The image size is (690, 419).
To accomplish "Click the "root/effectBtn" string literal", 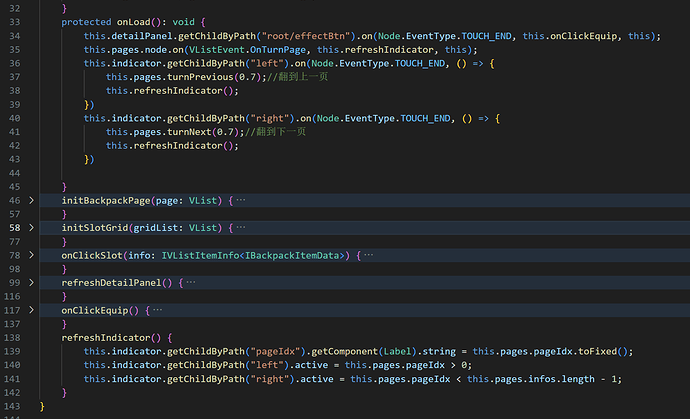I will point(308,36).
